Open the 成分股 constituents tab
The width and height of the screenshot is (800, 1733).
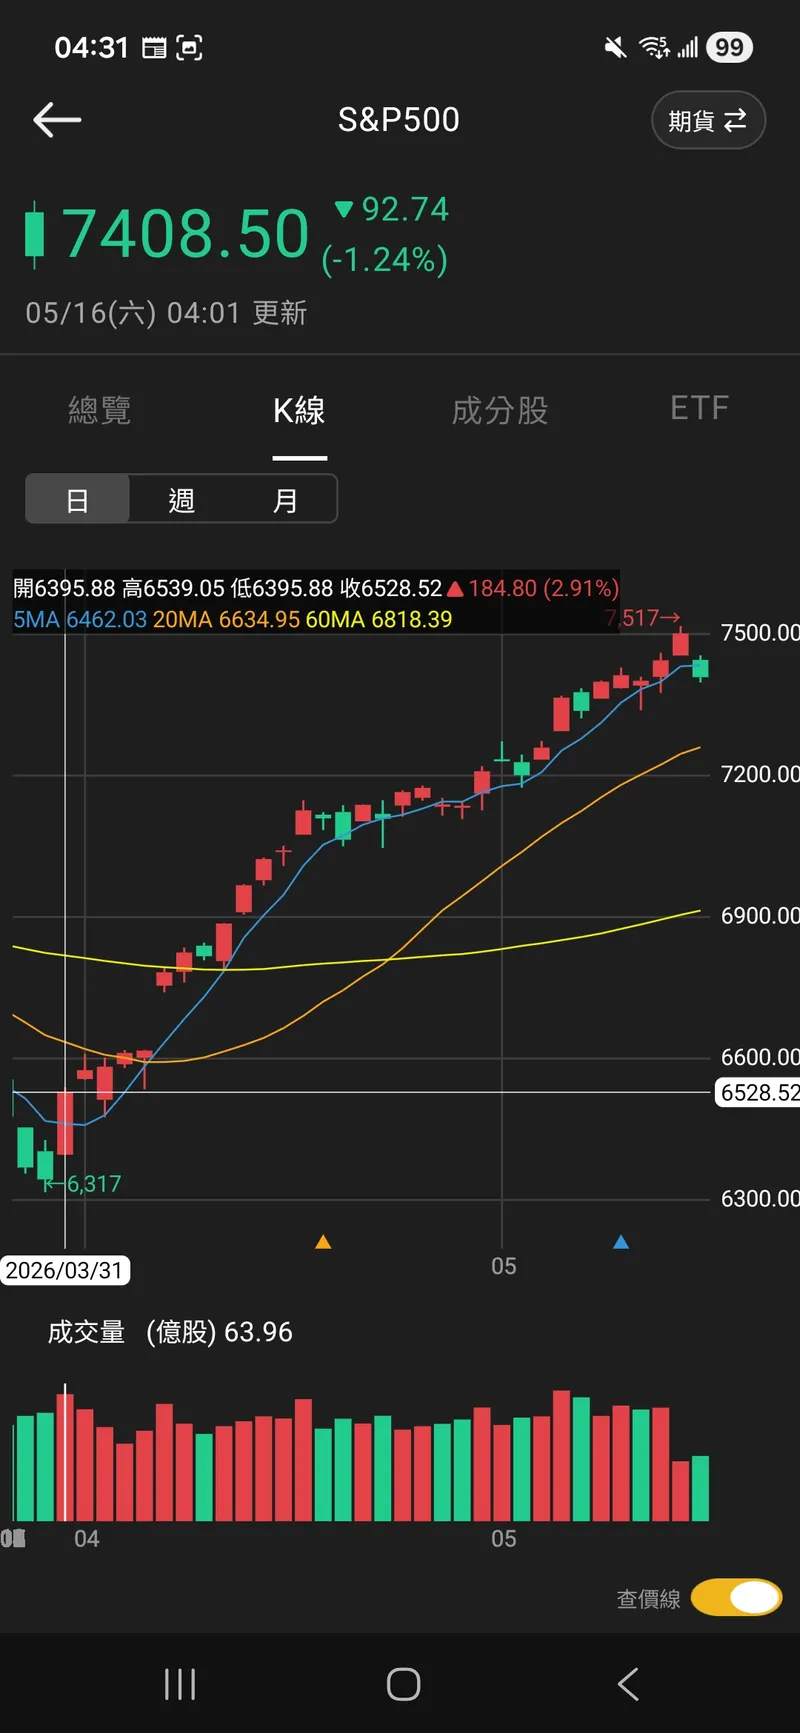pos(500,410)
